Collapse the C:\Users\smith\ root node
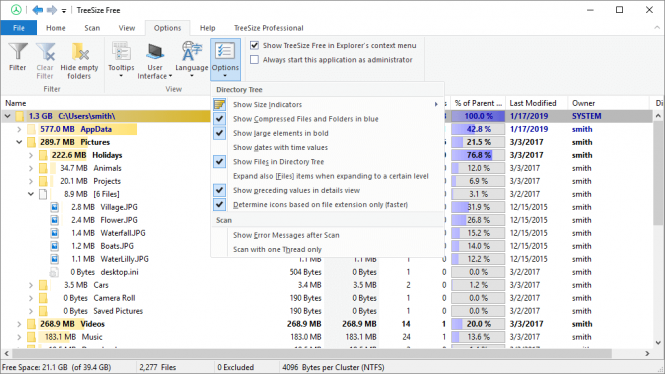This screenshot has height=374, width=665. tap(8, 116)
